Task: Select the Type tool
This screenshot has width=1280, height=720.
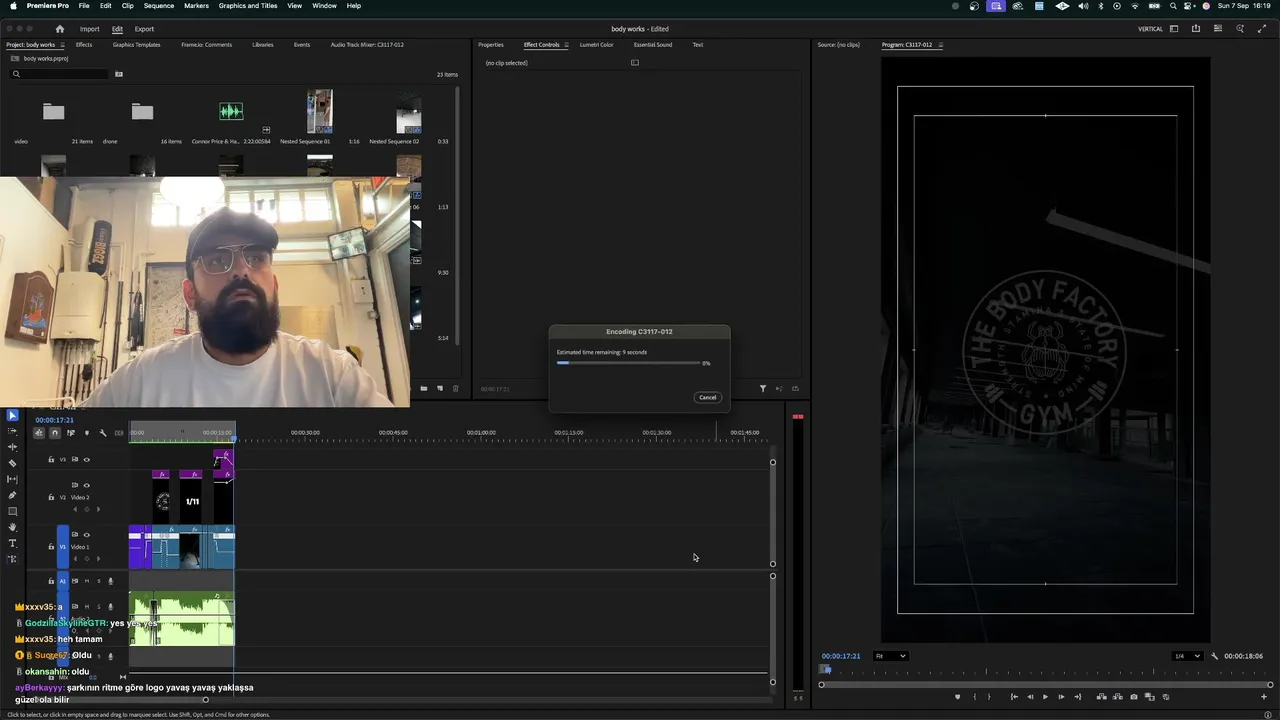Action: click(12, 543)
